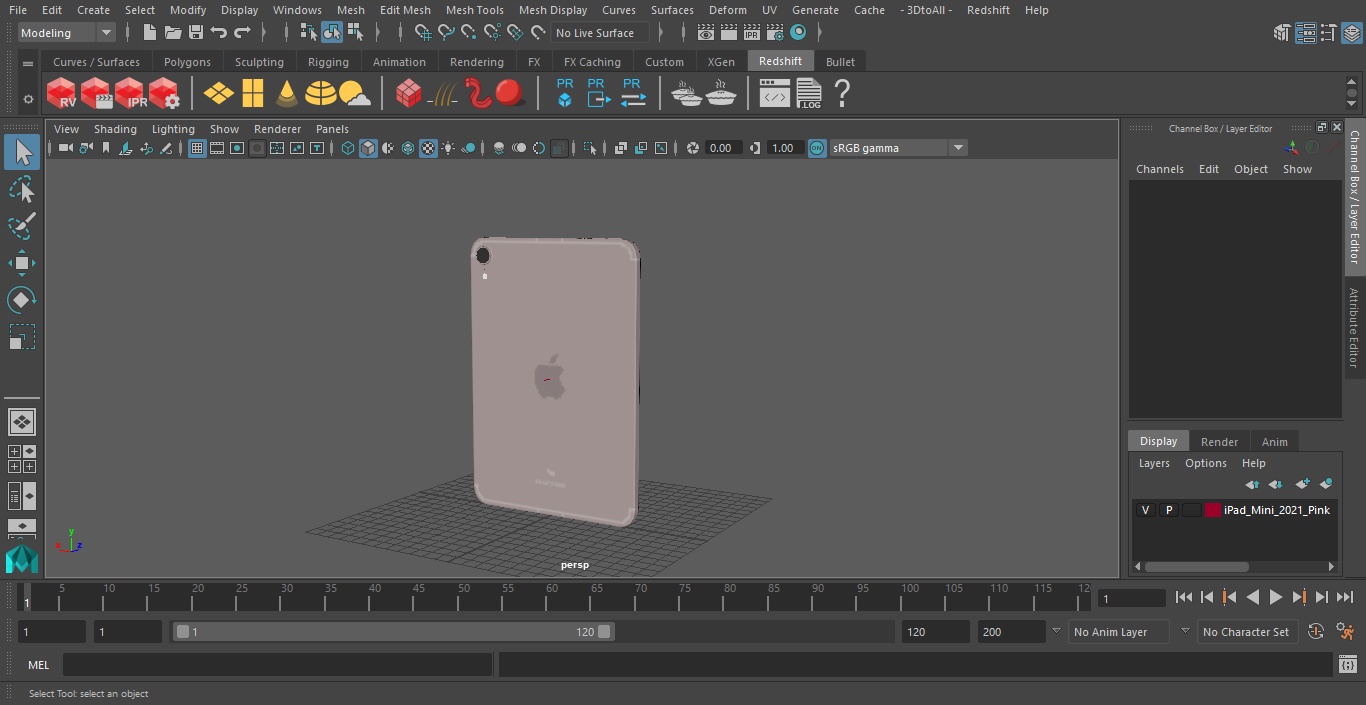Screen dimensions: 1366x705
Task: Click the Select tool arrow
Action: [x=22, y=152]
